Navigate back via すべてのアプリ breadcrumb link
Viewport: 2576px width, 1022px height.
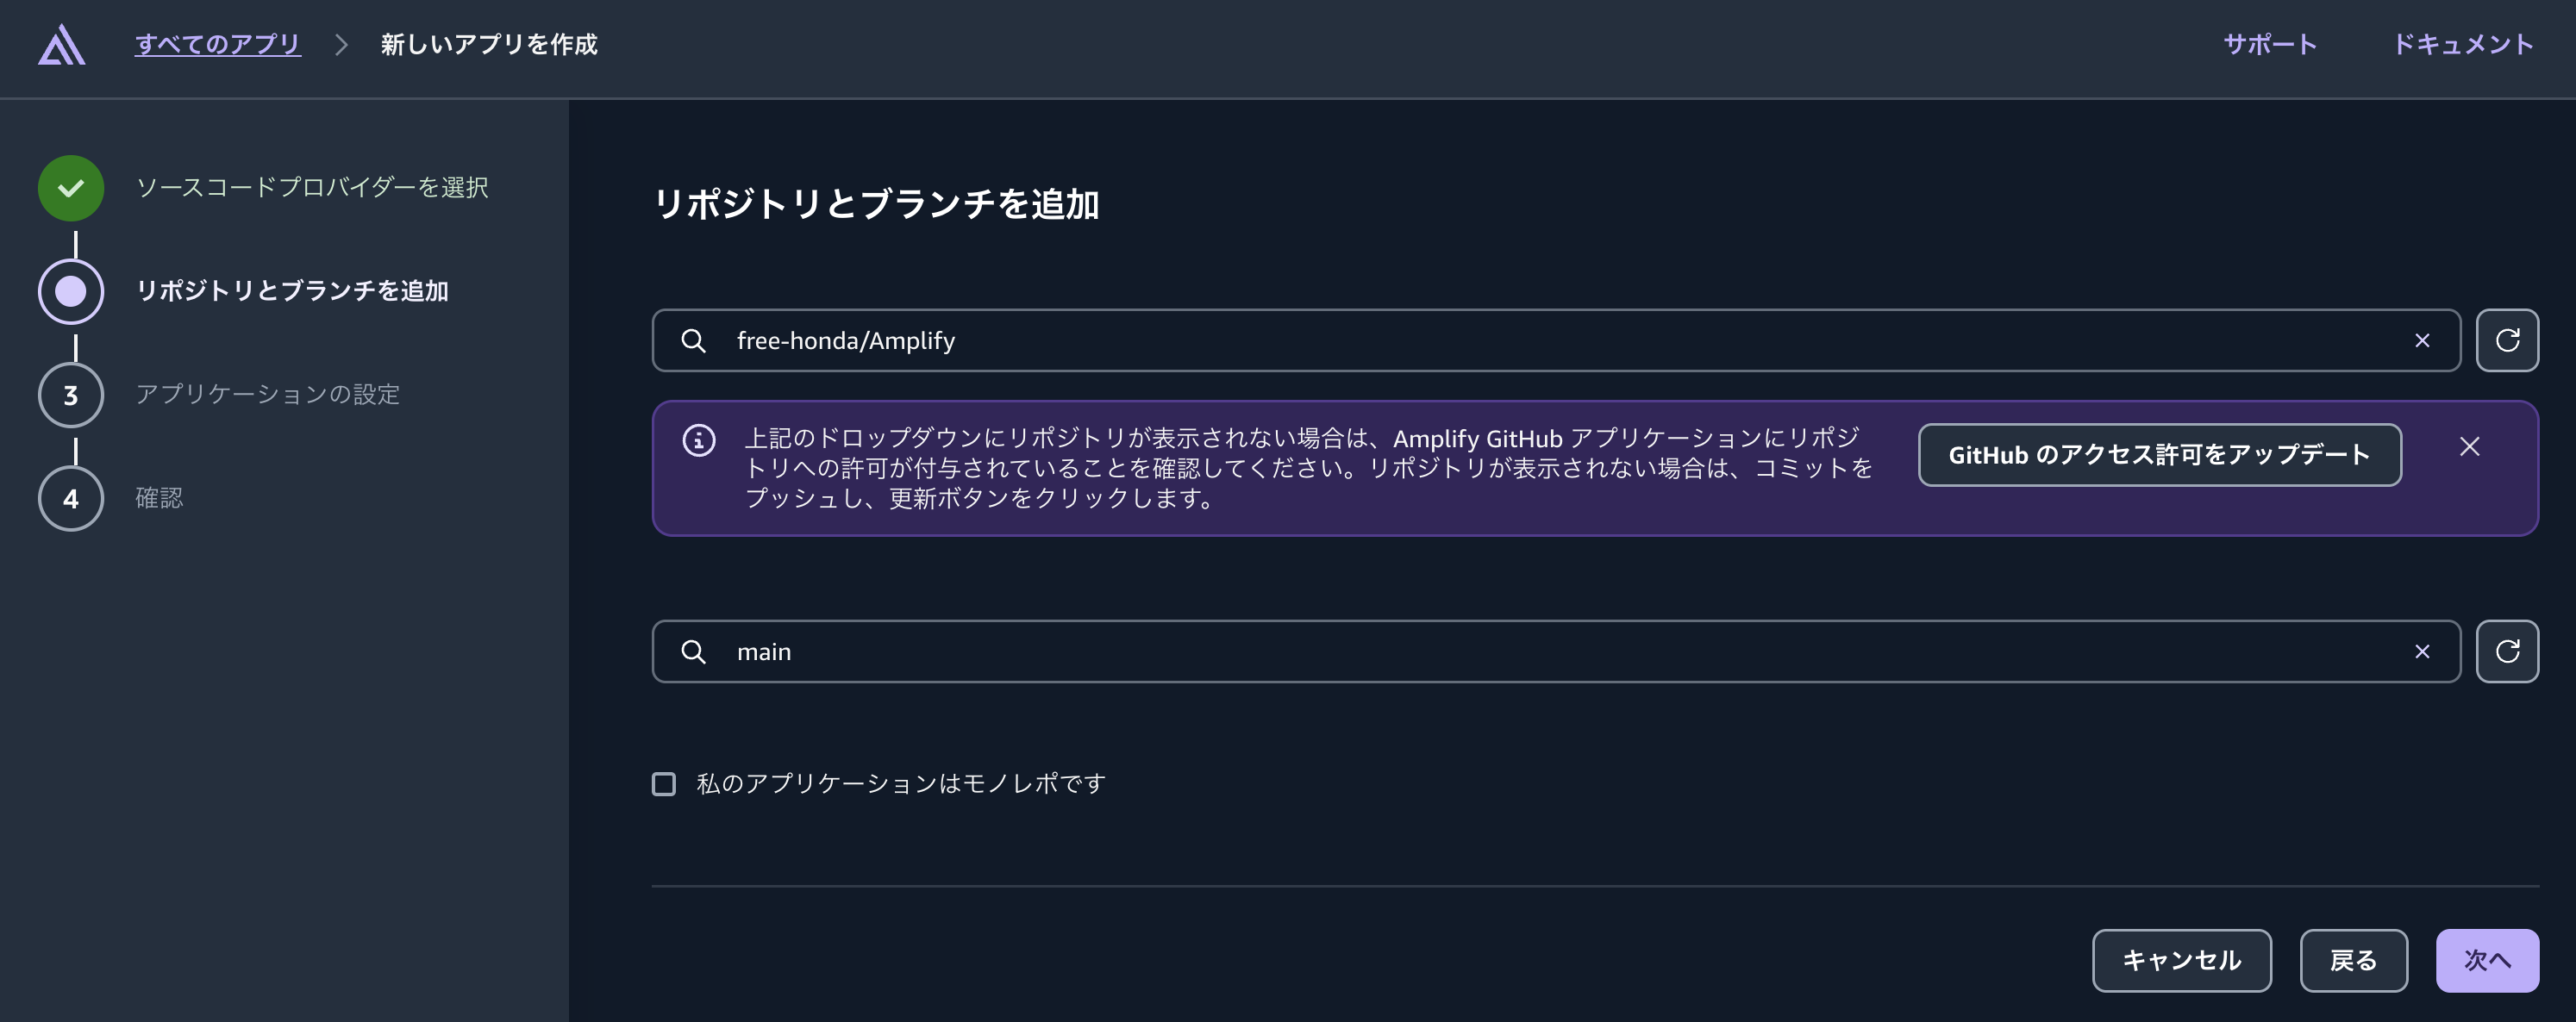click(x=217, y=43)
